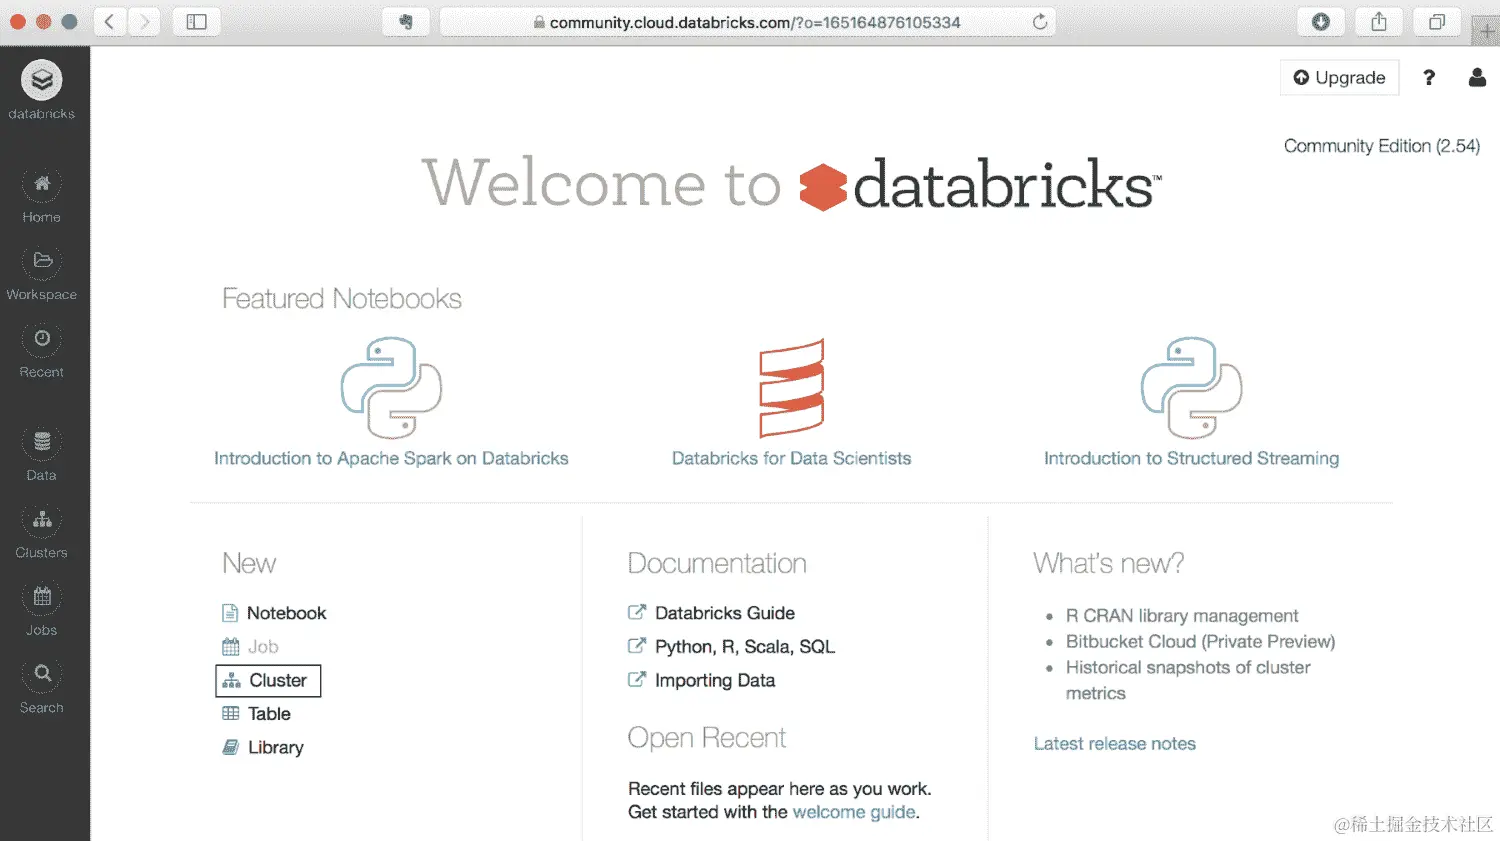Open Latest release notes
This screenshot has height=841, width=1500.
point(1115,744)
